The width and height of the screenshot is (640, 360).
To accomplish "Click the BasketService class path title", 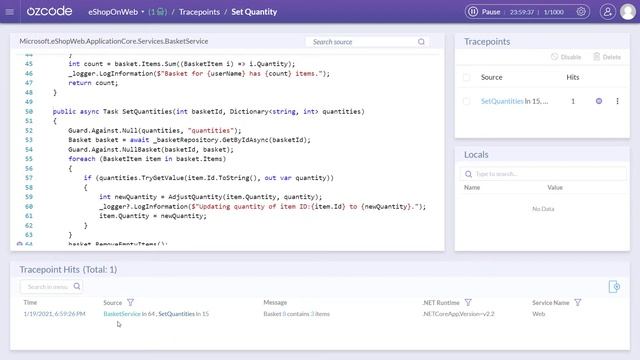I will point(113,41).
